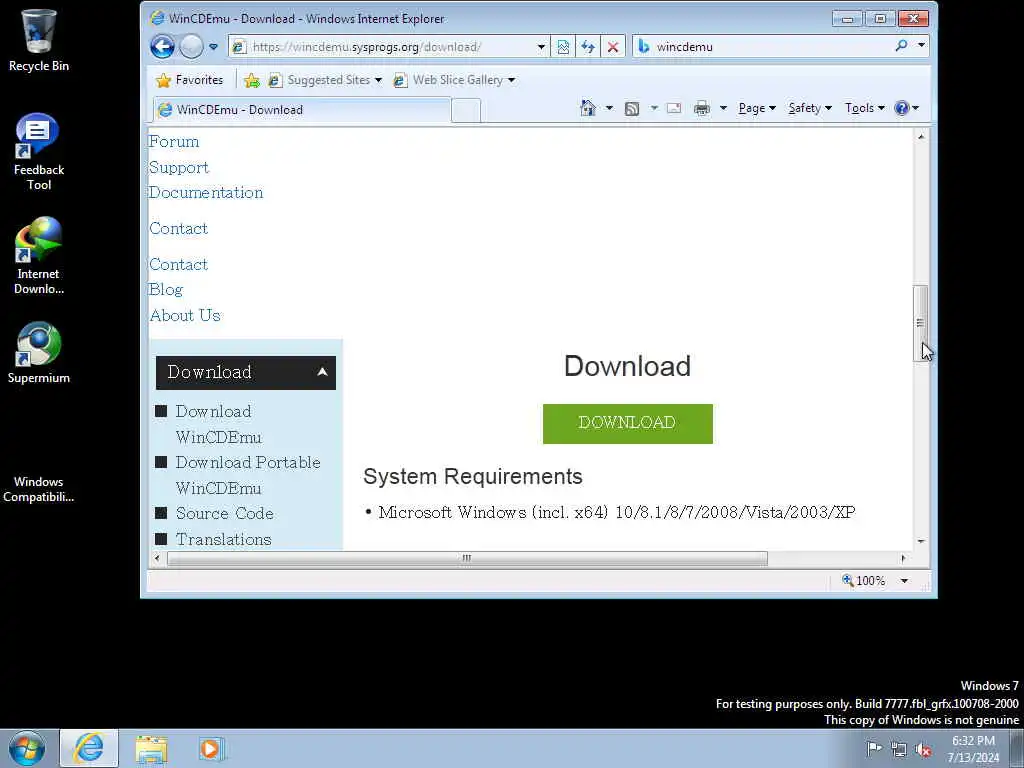Click the Internet Explorer back arrow

coord(162,46)
